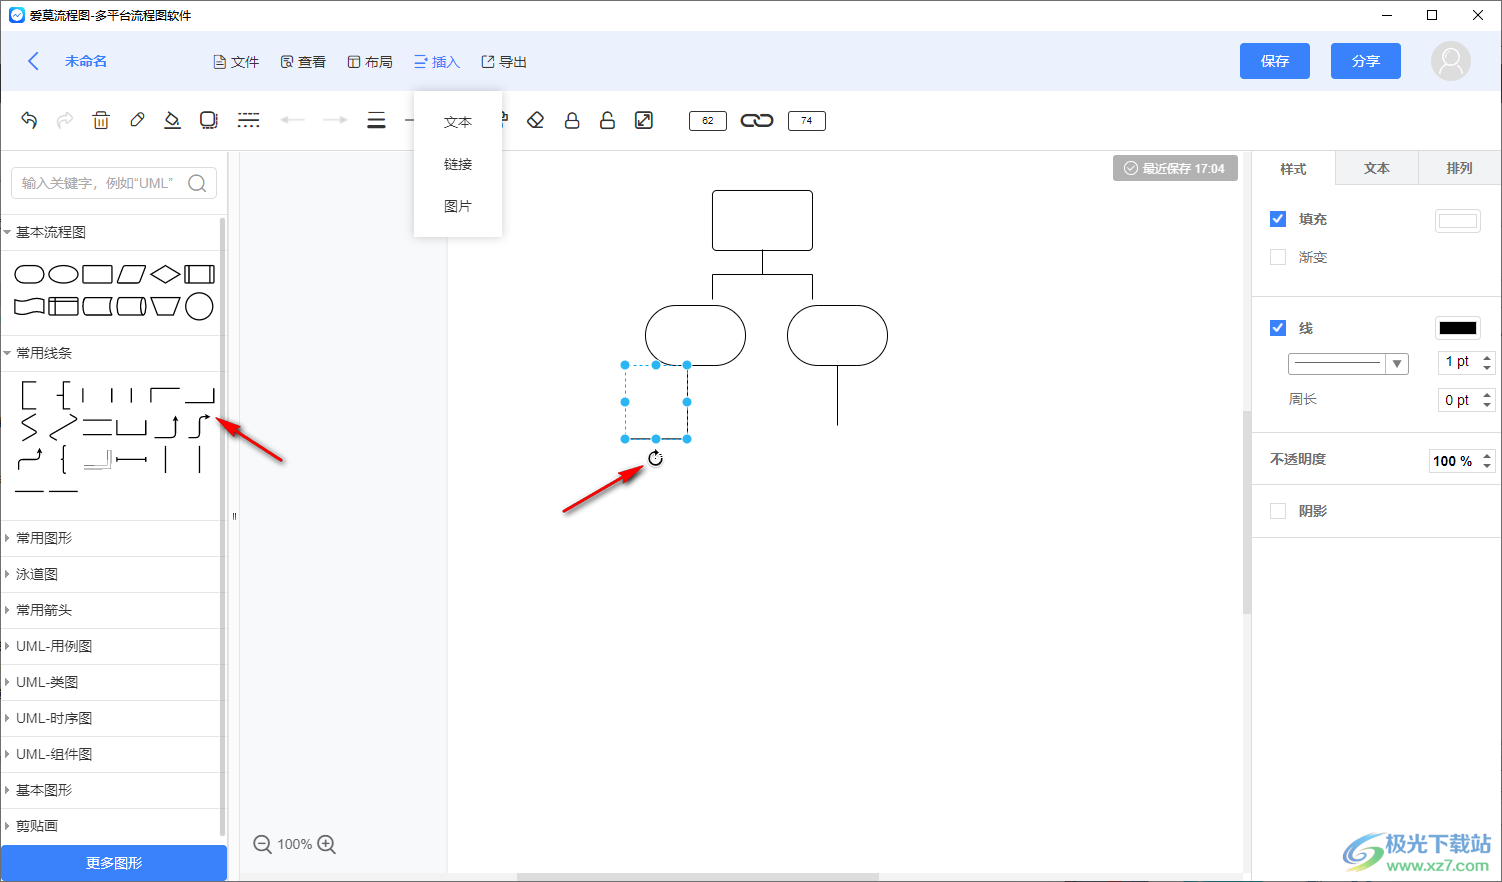Choose 图片 from insert menu

[458, 206]
